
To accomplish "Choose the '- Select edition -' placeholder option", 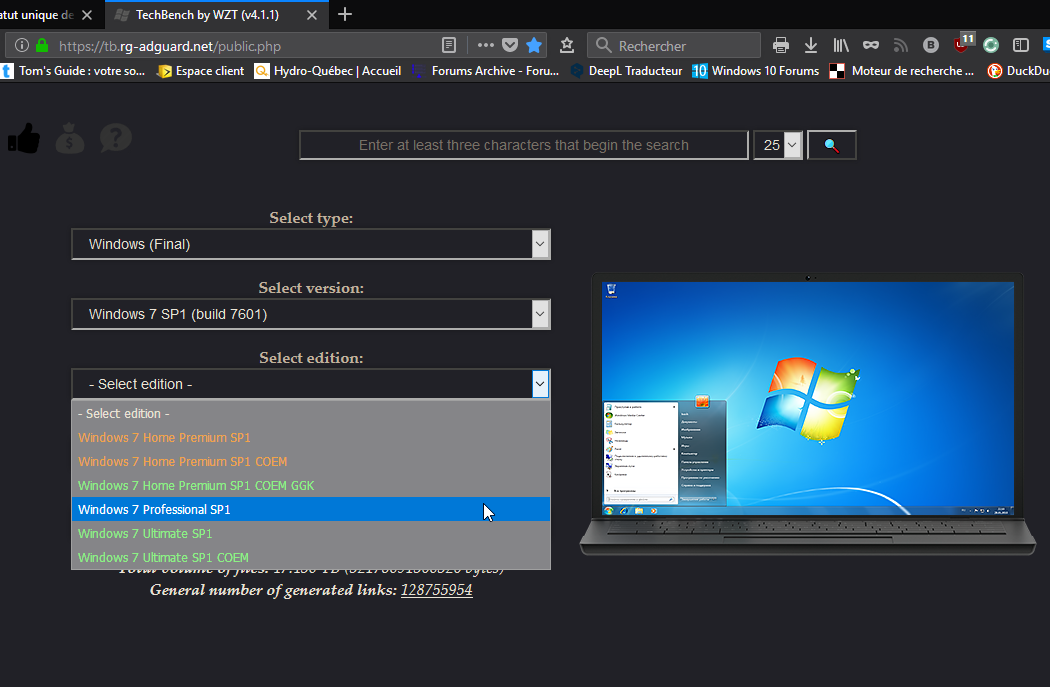I will tap(311, 414).
